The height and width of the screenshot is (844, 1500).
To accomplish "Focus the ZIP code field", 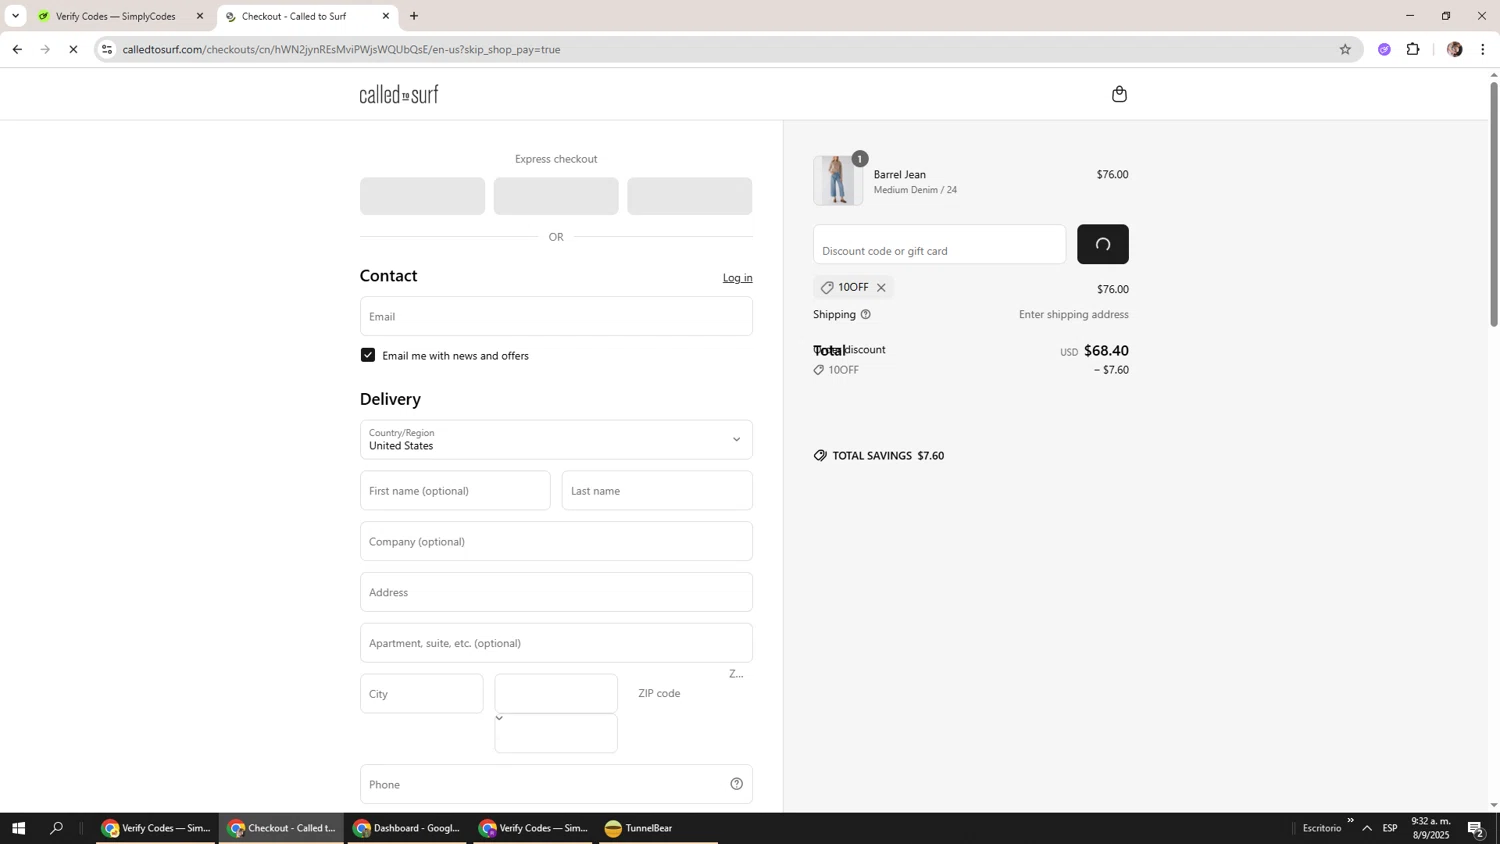I will (690, 694).
